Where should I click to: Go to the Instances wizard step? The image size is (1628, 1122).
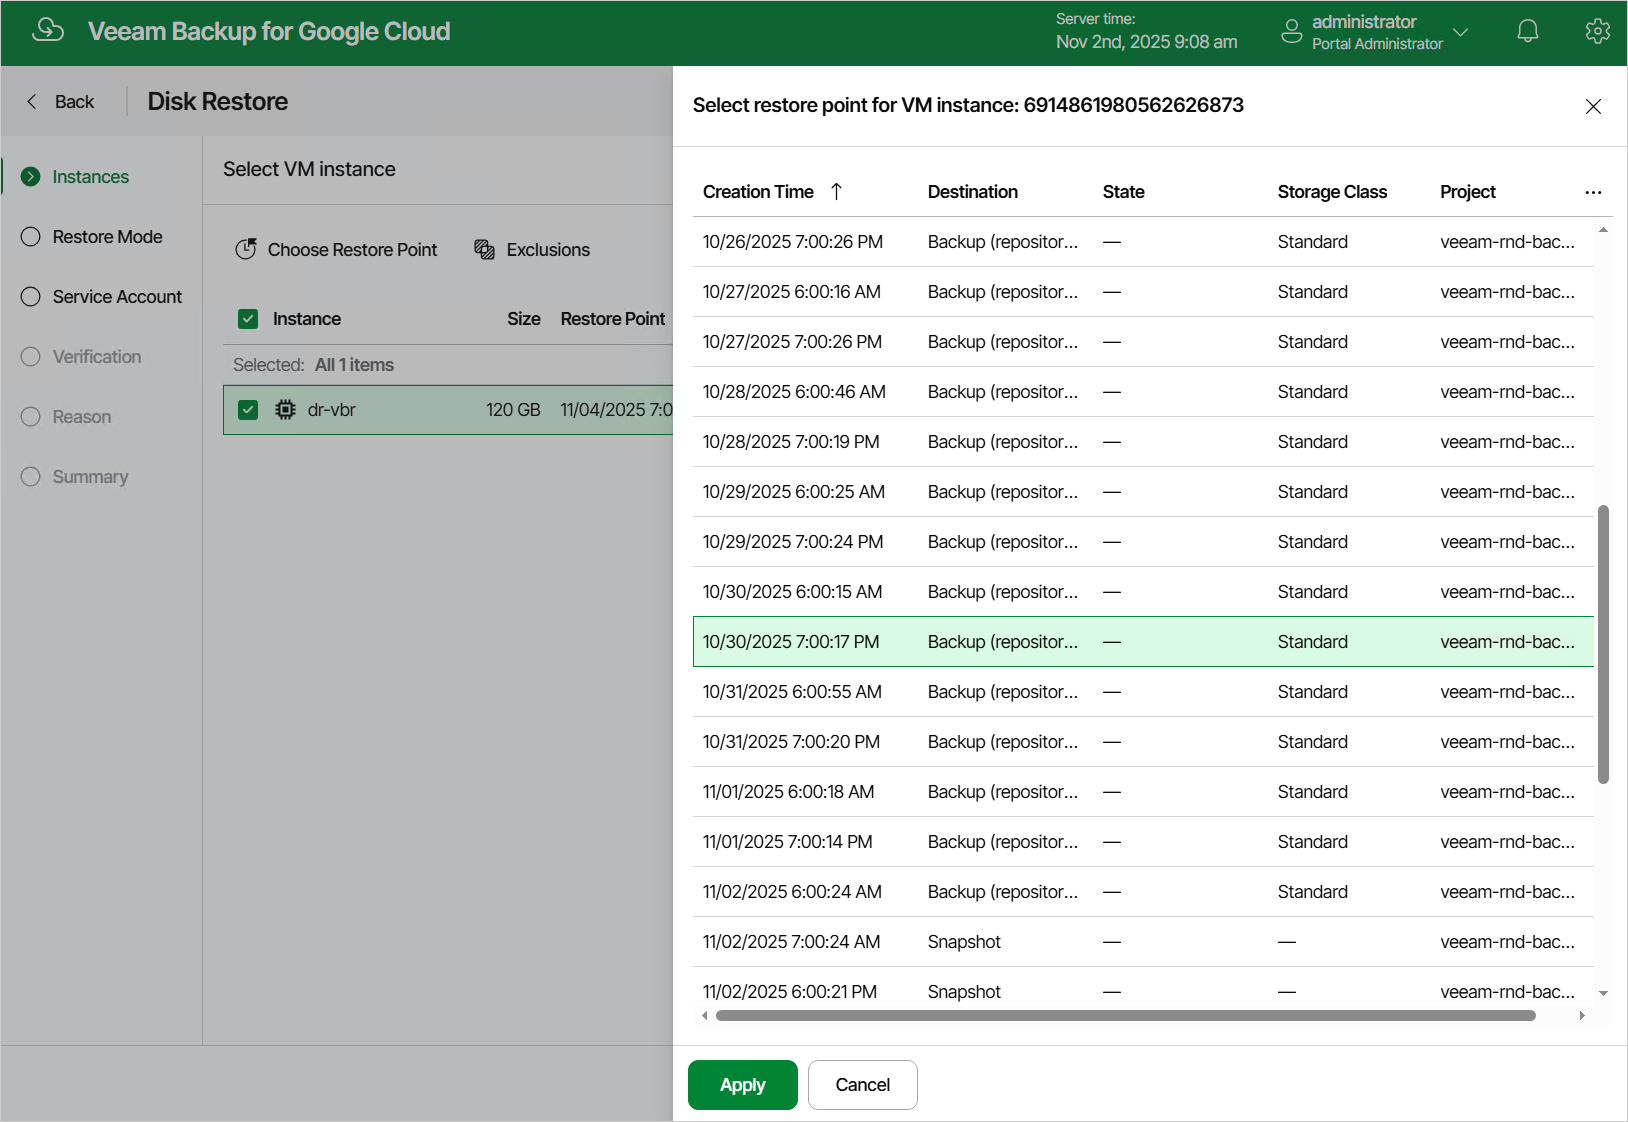coord(90,177)
